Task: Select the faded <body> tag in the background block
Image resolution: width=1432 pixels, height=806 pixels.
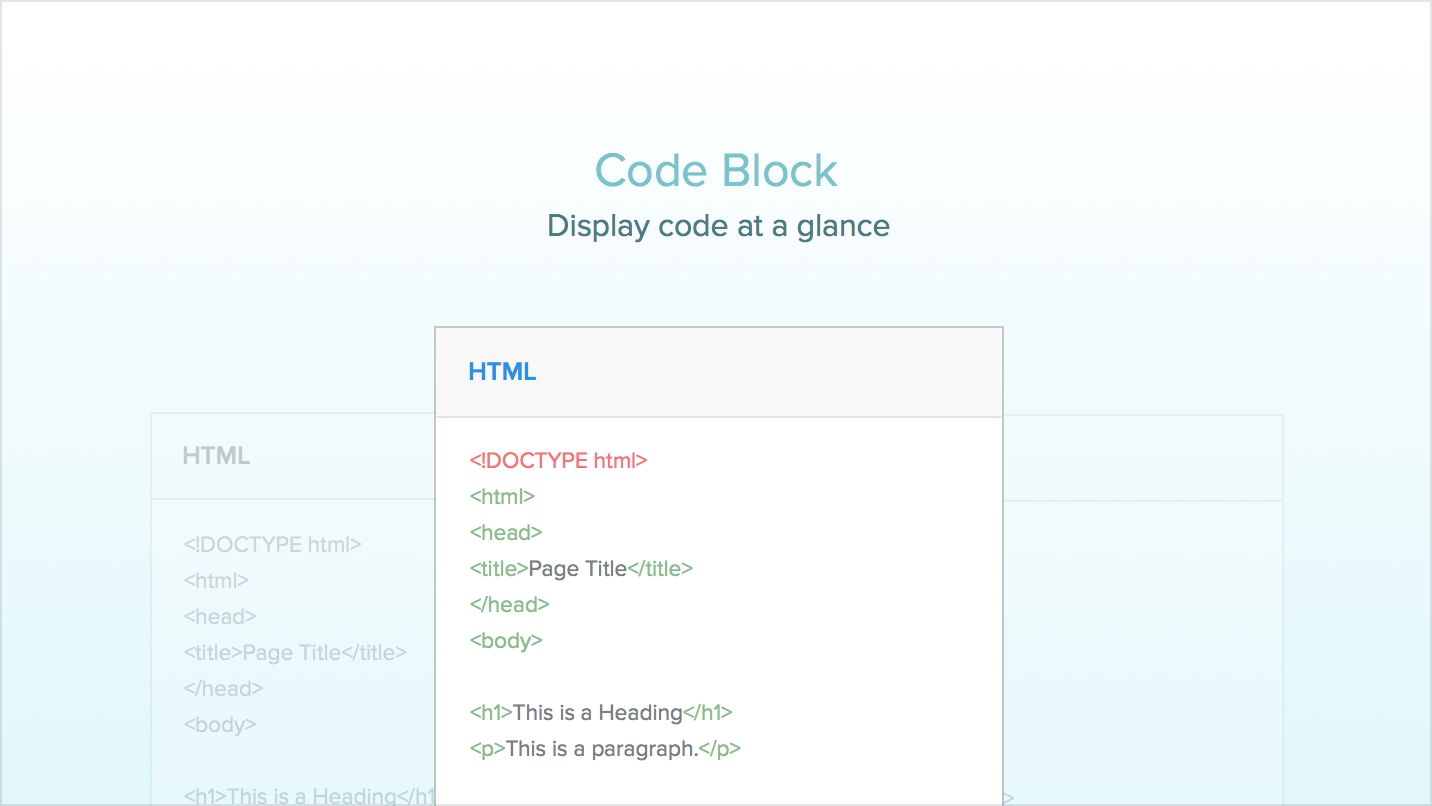Action: [x=220, y=724]
